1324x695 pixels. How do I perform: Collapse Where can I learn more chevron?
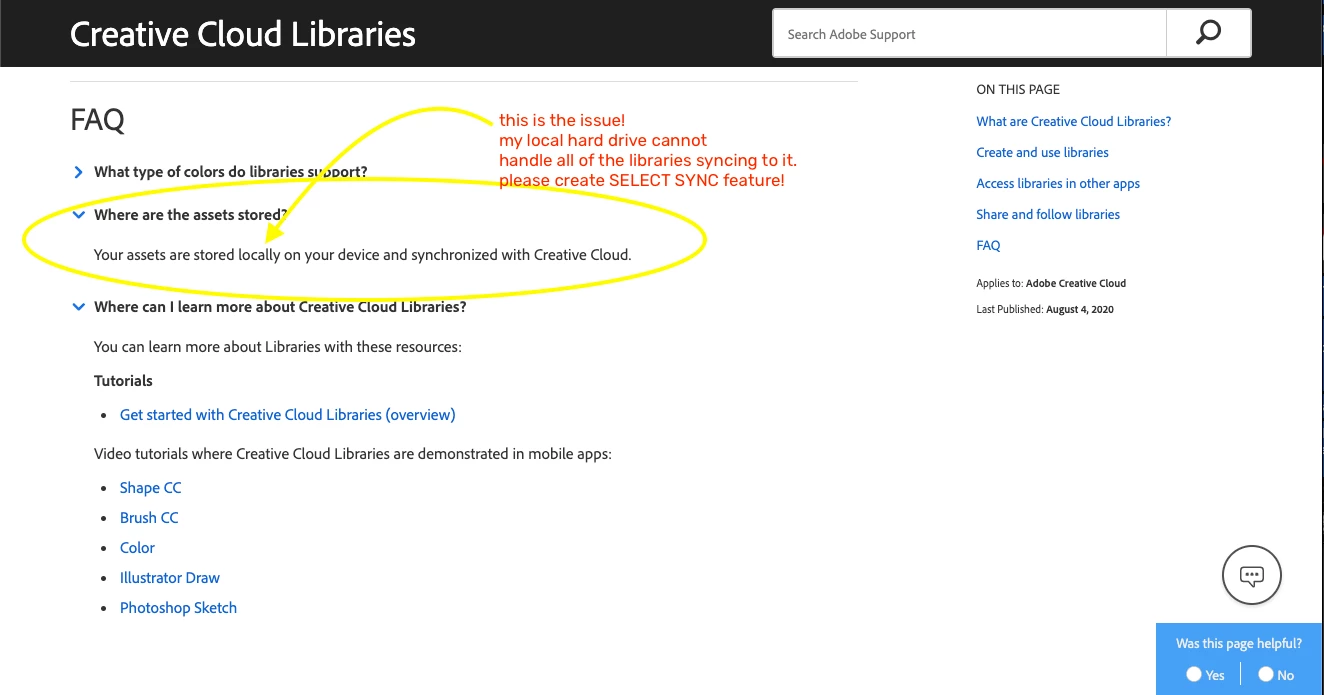point(78,307)
